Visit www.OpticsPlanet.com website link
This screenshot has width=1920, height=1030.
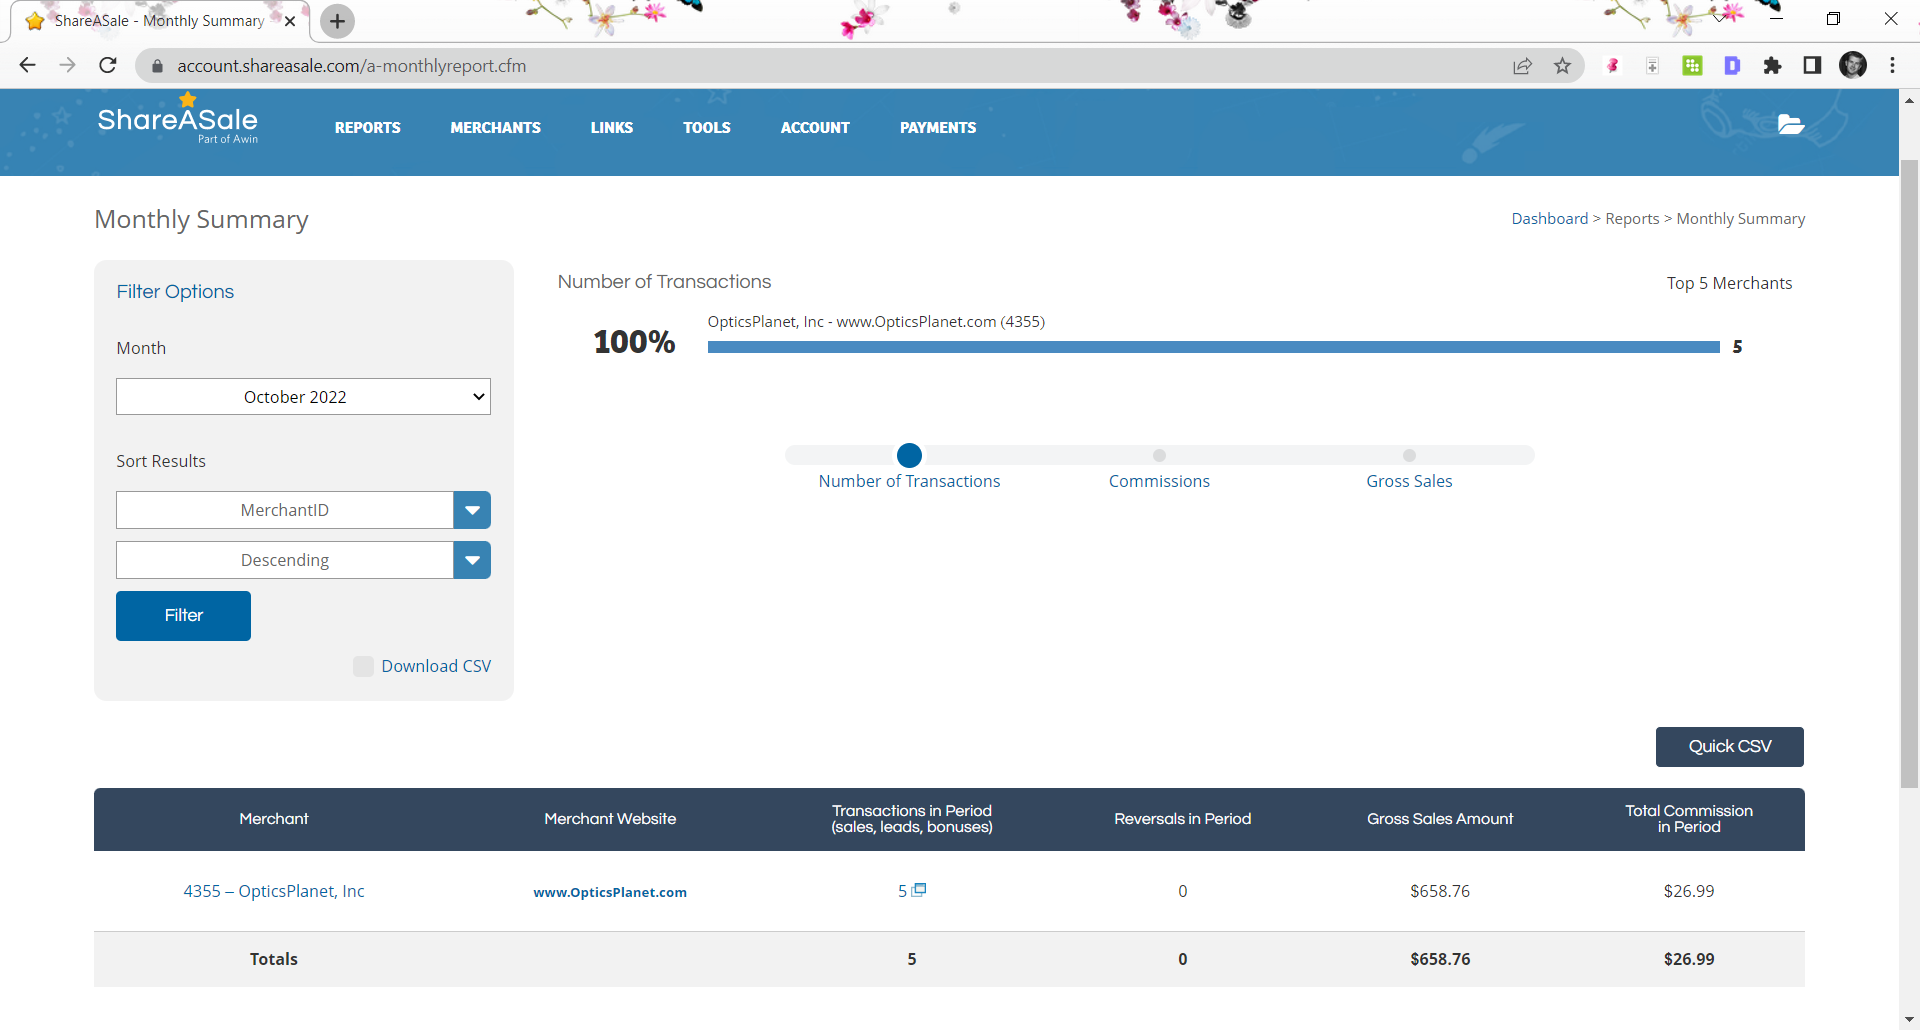click(610, 892)
